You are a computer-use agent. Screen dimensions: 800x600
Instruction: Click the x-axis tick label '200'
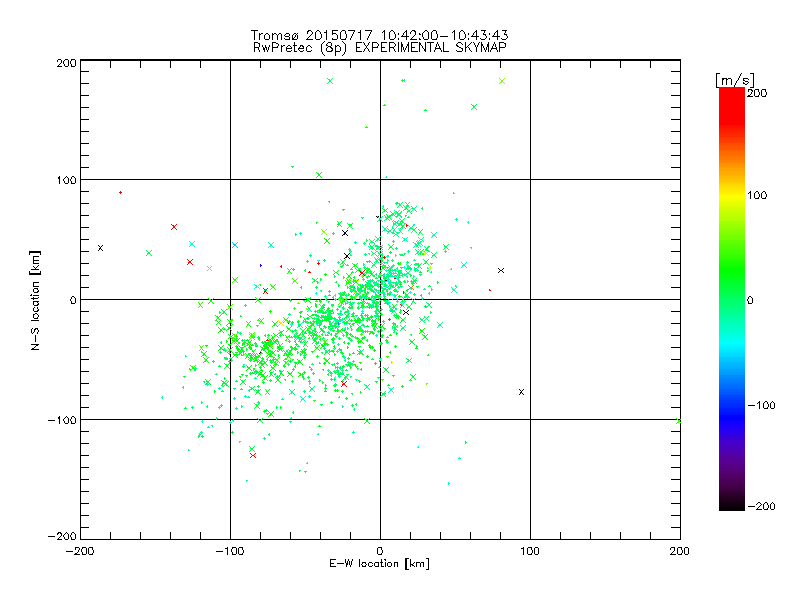(680, 551)
